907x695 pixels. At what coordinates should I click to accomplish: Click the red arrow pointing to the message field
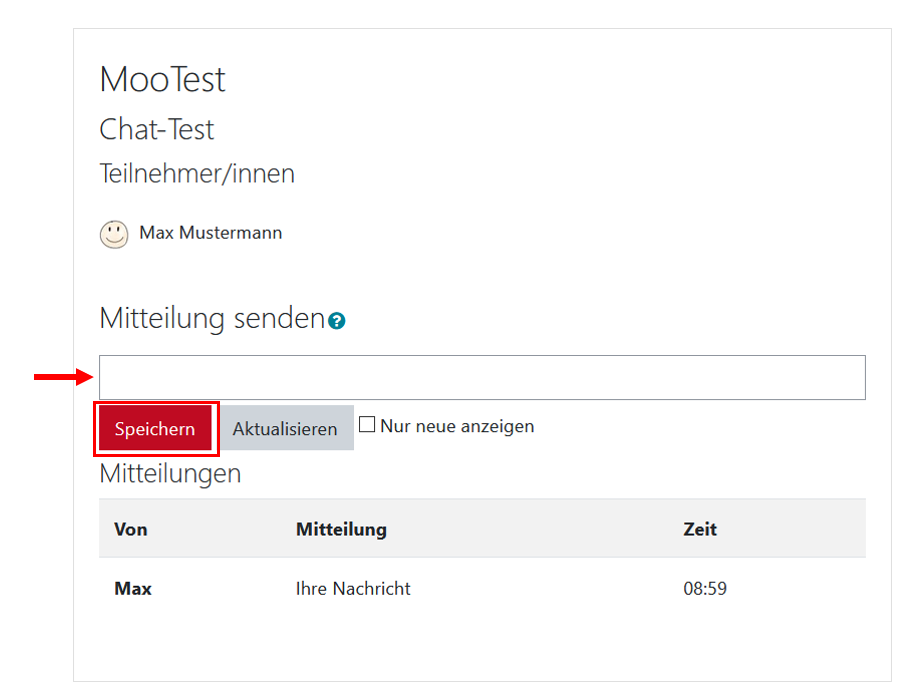point(60,377)
